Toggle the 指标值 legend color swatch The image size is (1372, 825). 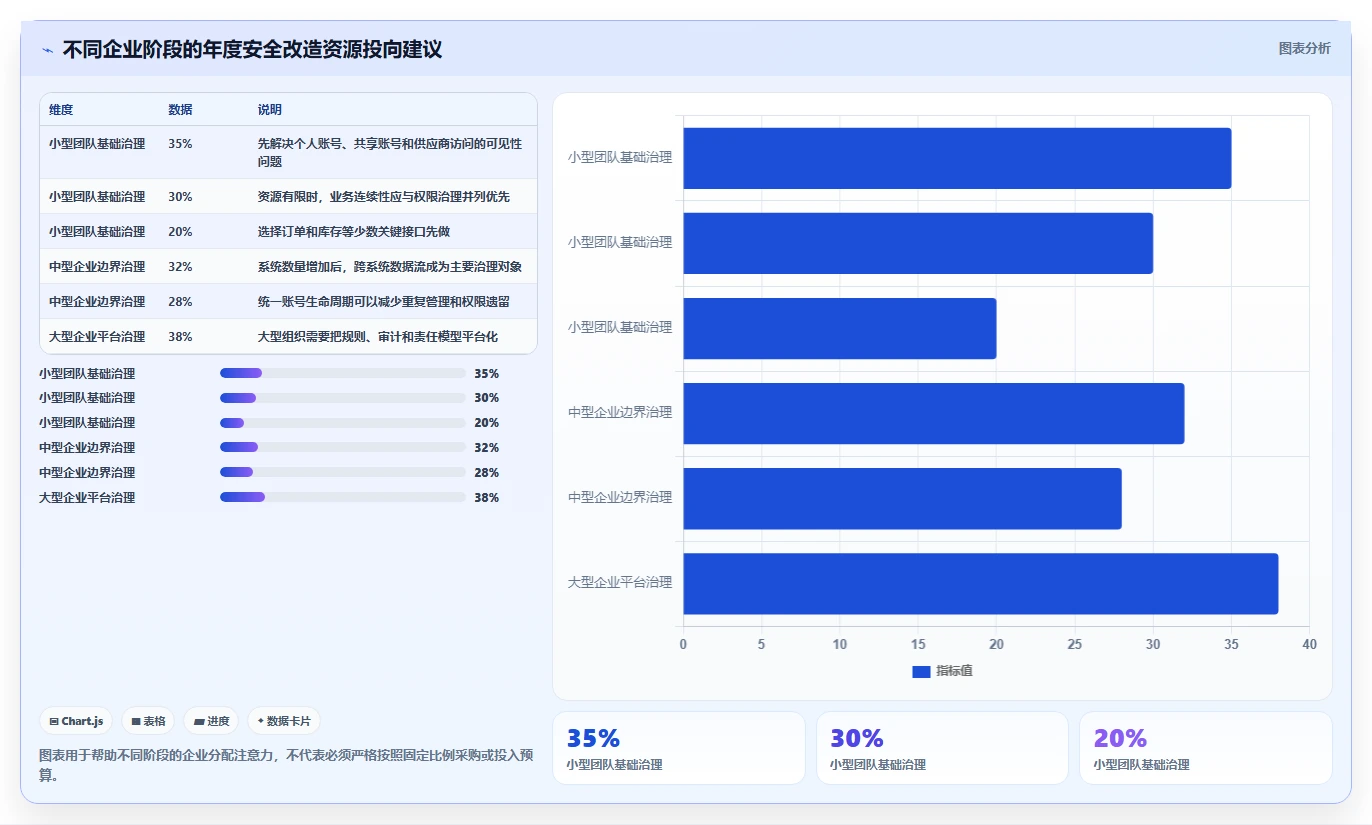pyautogui.click(x=921, y=671)
